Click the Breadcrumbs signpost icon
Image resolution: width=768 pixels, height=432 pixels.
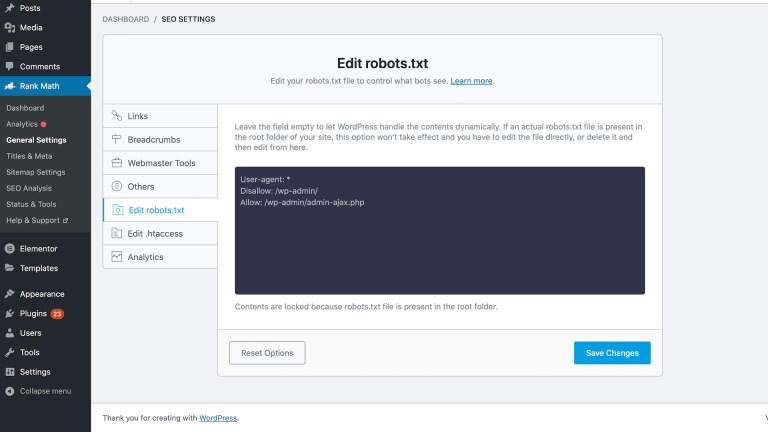tap(117, 139)
